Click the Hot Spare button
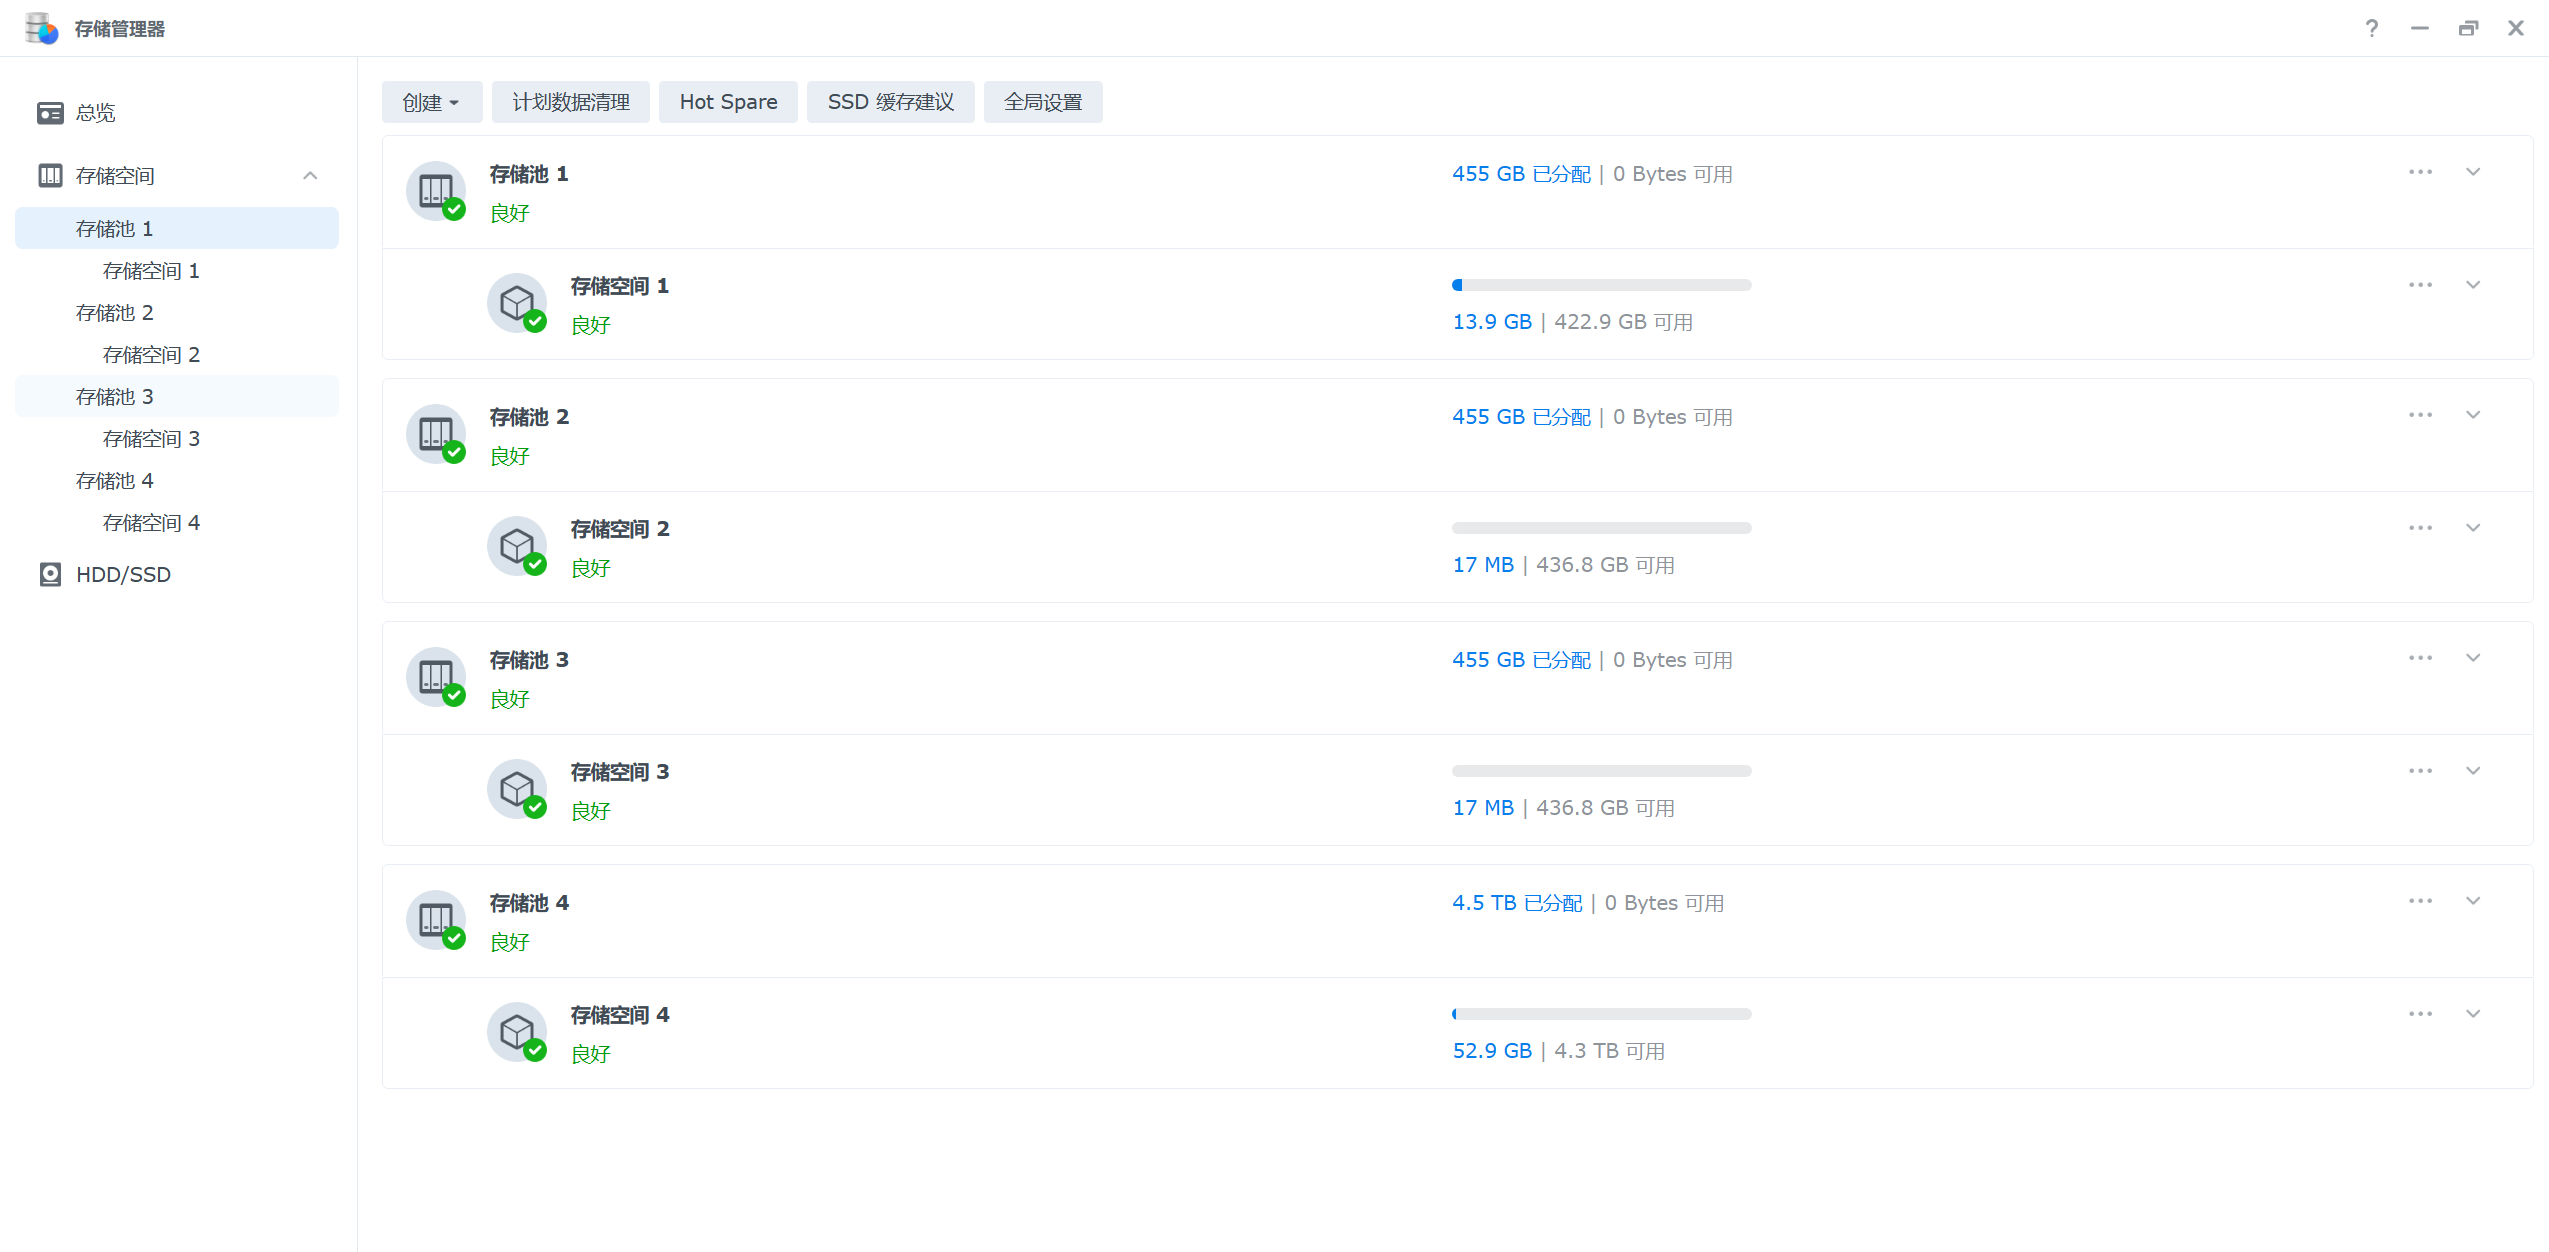Screen dimensions: 2549x1252 click(x=728, y=102)
